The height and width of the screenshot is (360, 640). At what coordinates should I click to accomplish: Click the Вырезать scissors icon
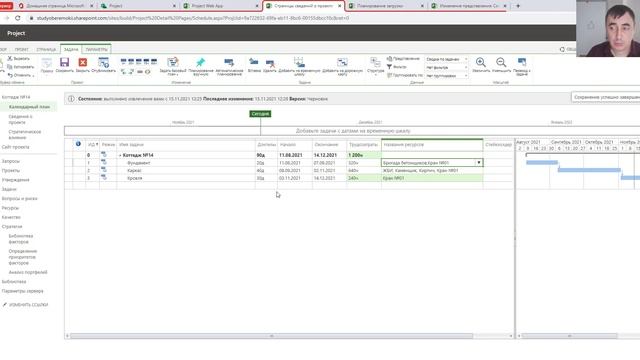click(10, 59)
